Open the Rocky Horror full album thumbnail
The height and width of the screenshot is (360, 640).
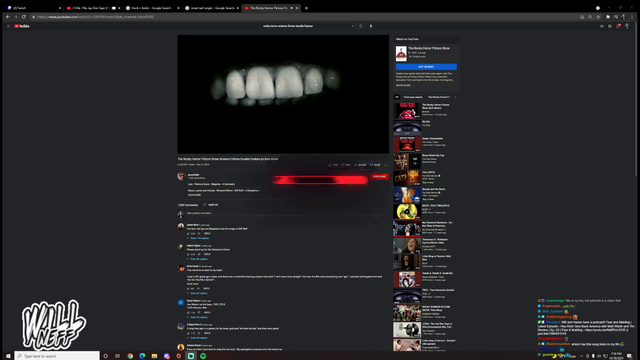tap(407, 111)
